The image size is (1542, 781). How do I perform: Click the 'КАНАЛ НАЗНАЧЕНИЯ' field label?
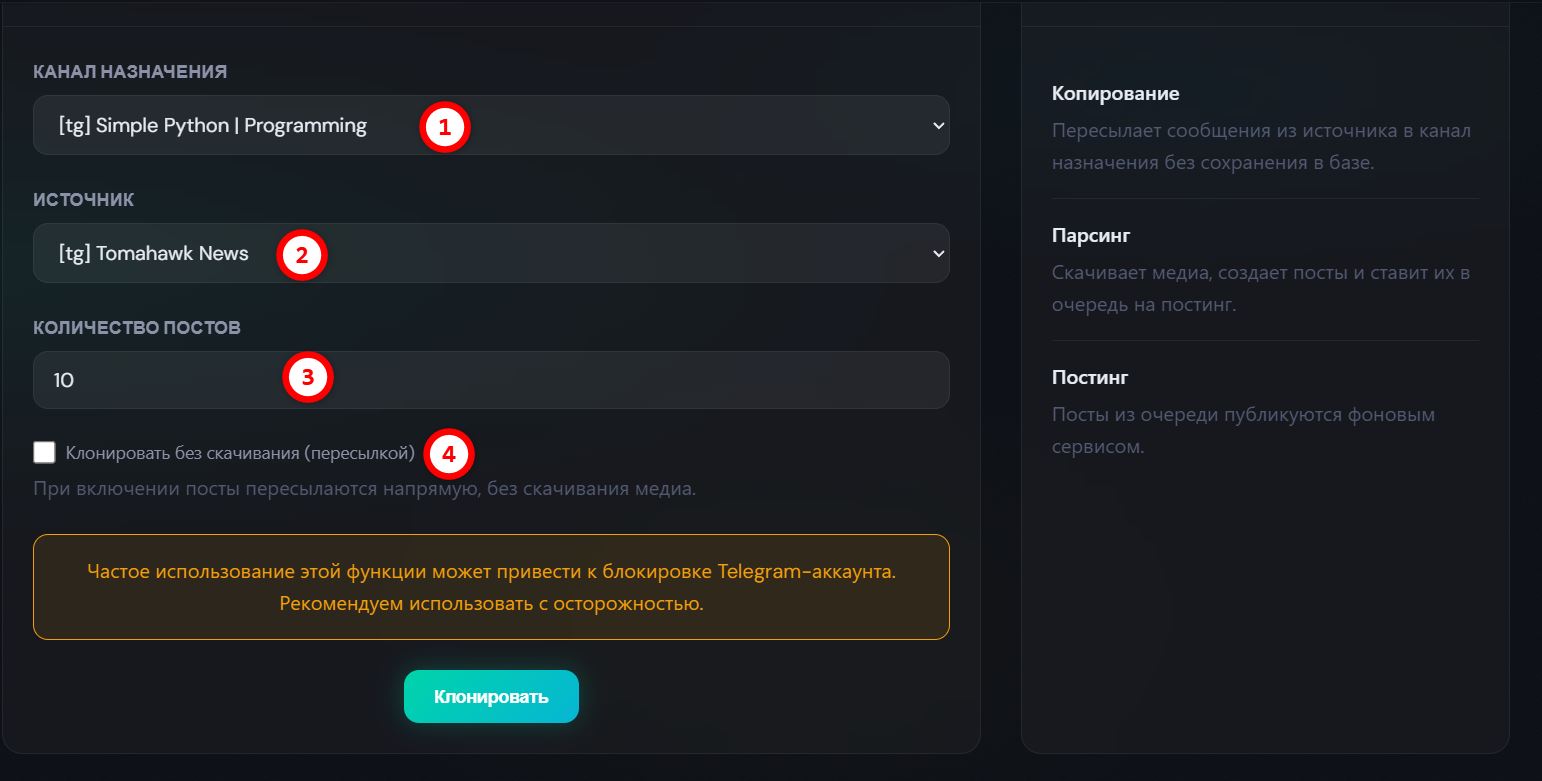point(130,72)
